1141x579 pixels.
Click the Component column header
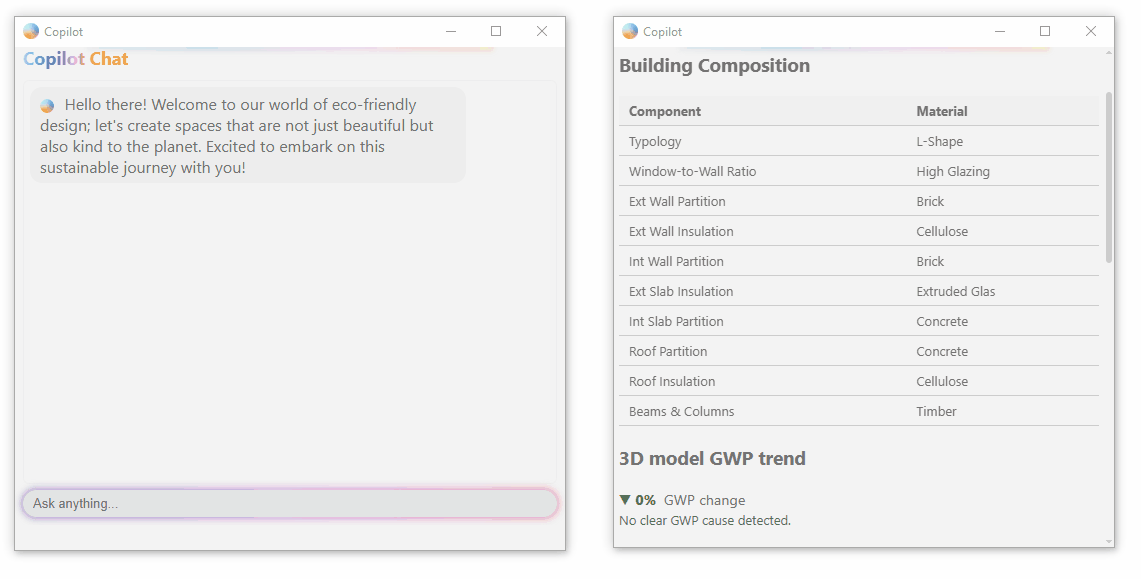point(664,111)
